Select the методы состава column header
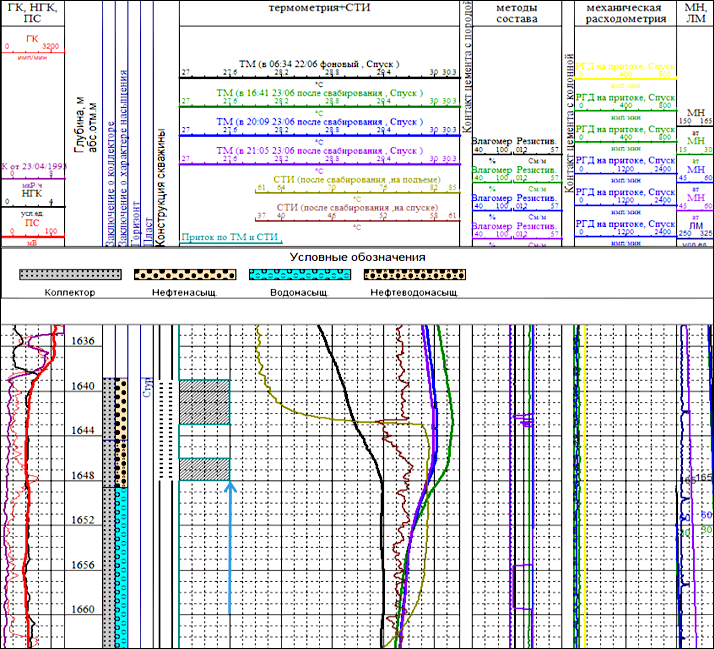This screenshot has width=714, height=649. pos(517,13)
